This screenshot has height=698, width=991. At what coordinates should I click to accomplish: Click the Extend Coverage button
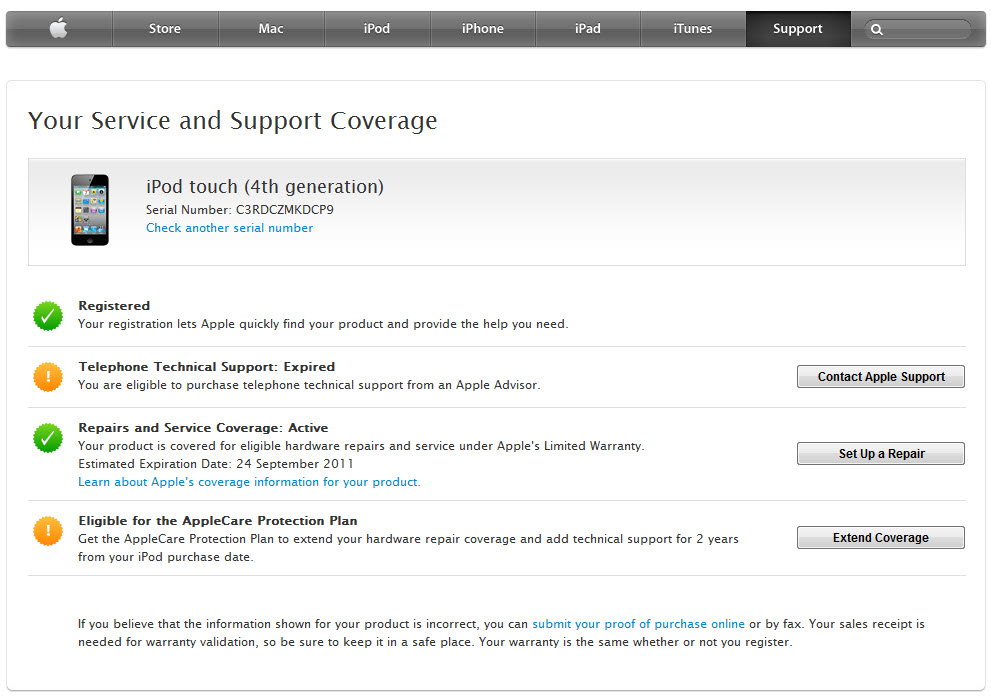(880, 537)
